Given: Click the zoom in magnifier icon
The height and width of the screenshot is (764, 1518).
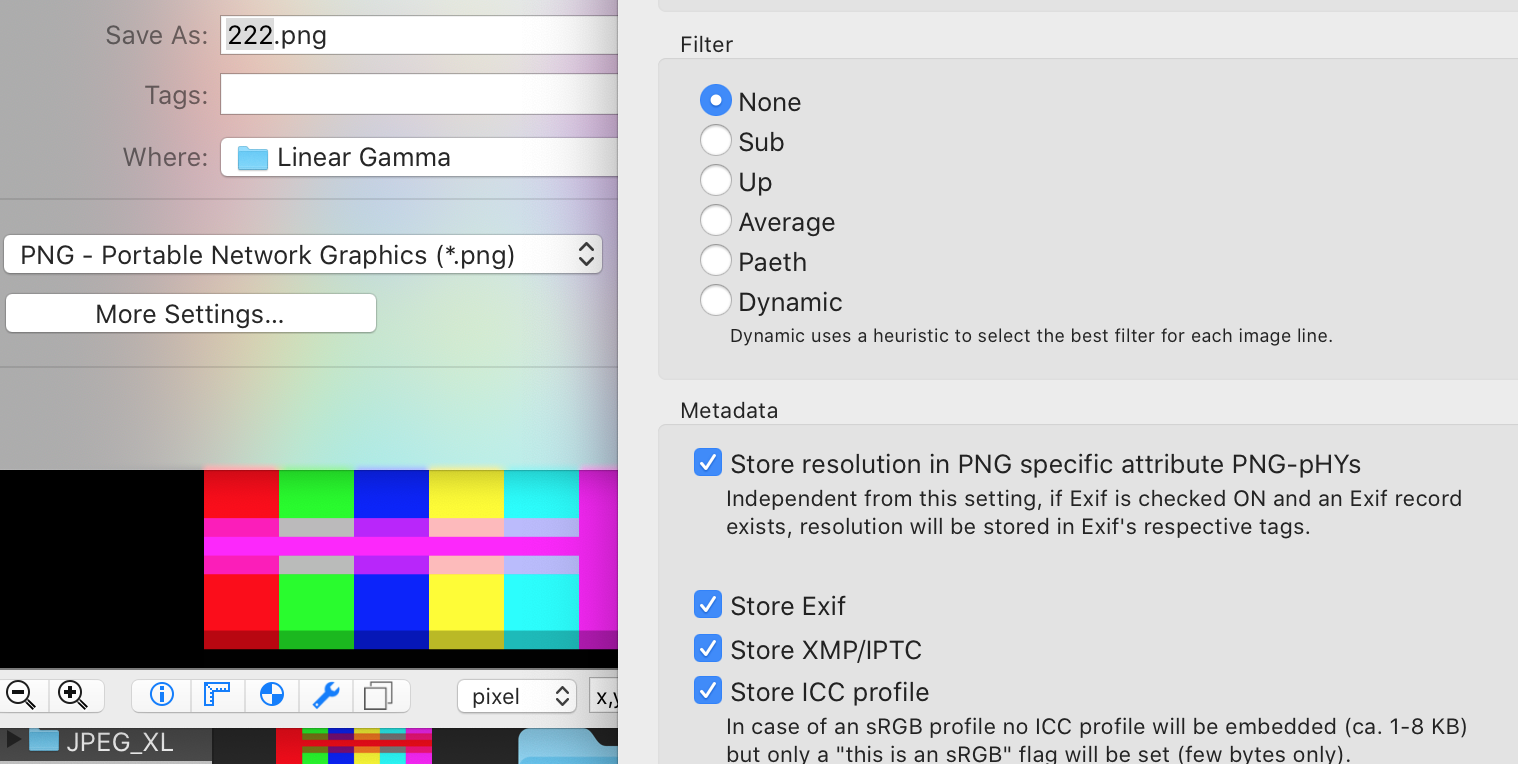Looking at the screenshot, I should click(73, 694).
